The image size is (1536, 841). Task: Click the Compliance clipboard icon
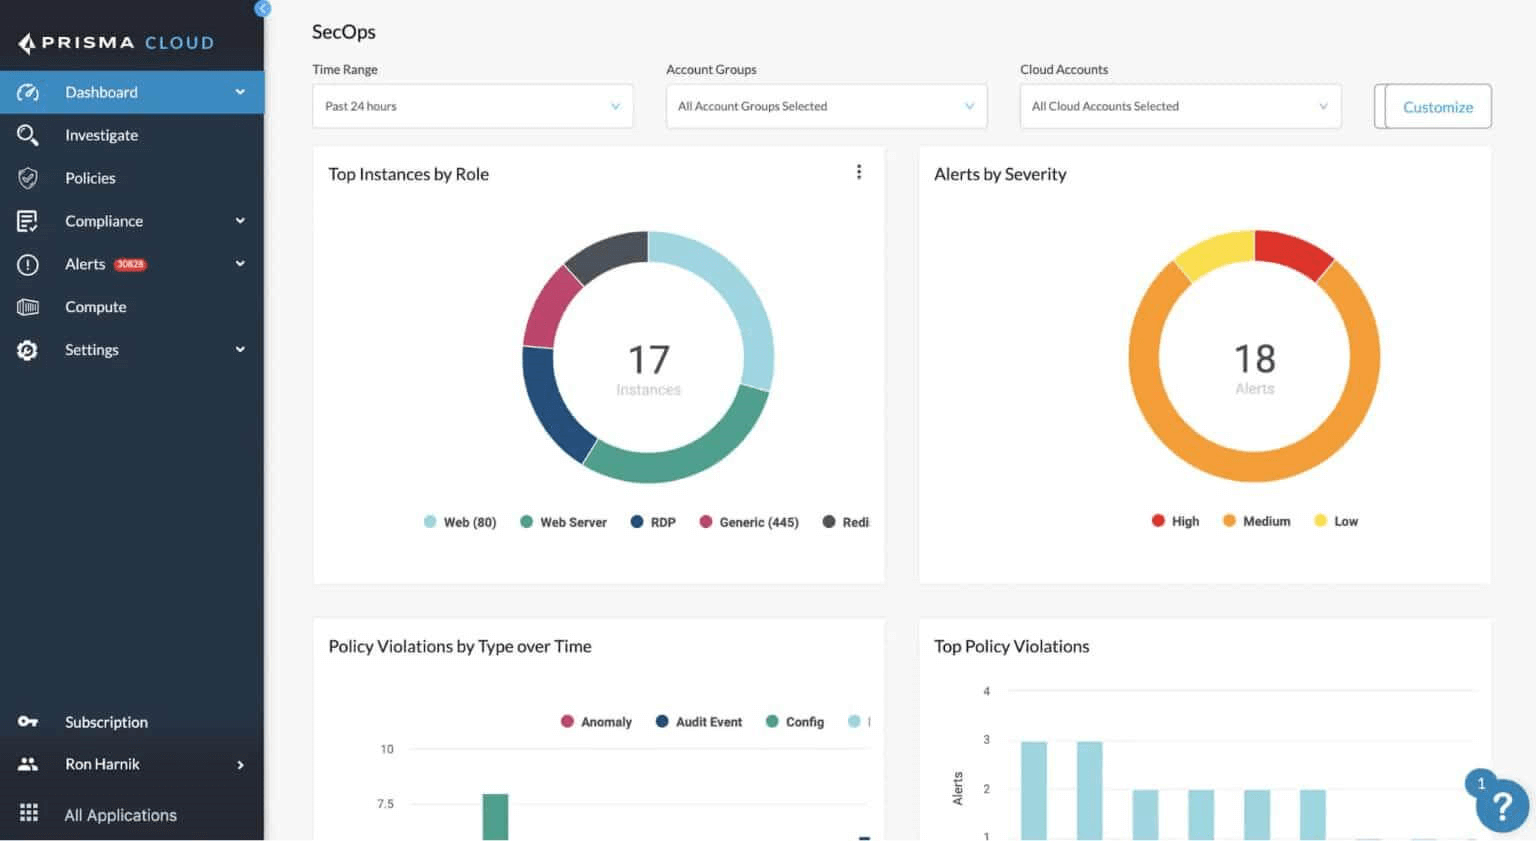click(x=27, y=220)
